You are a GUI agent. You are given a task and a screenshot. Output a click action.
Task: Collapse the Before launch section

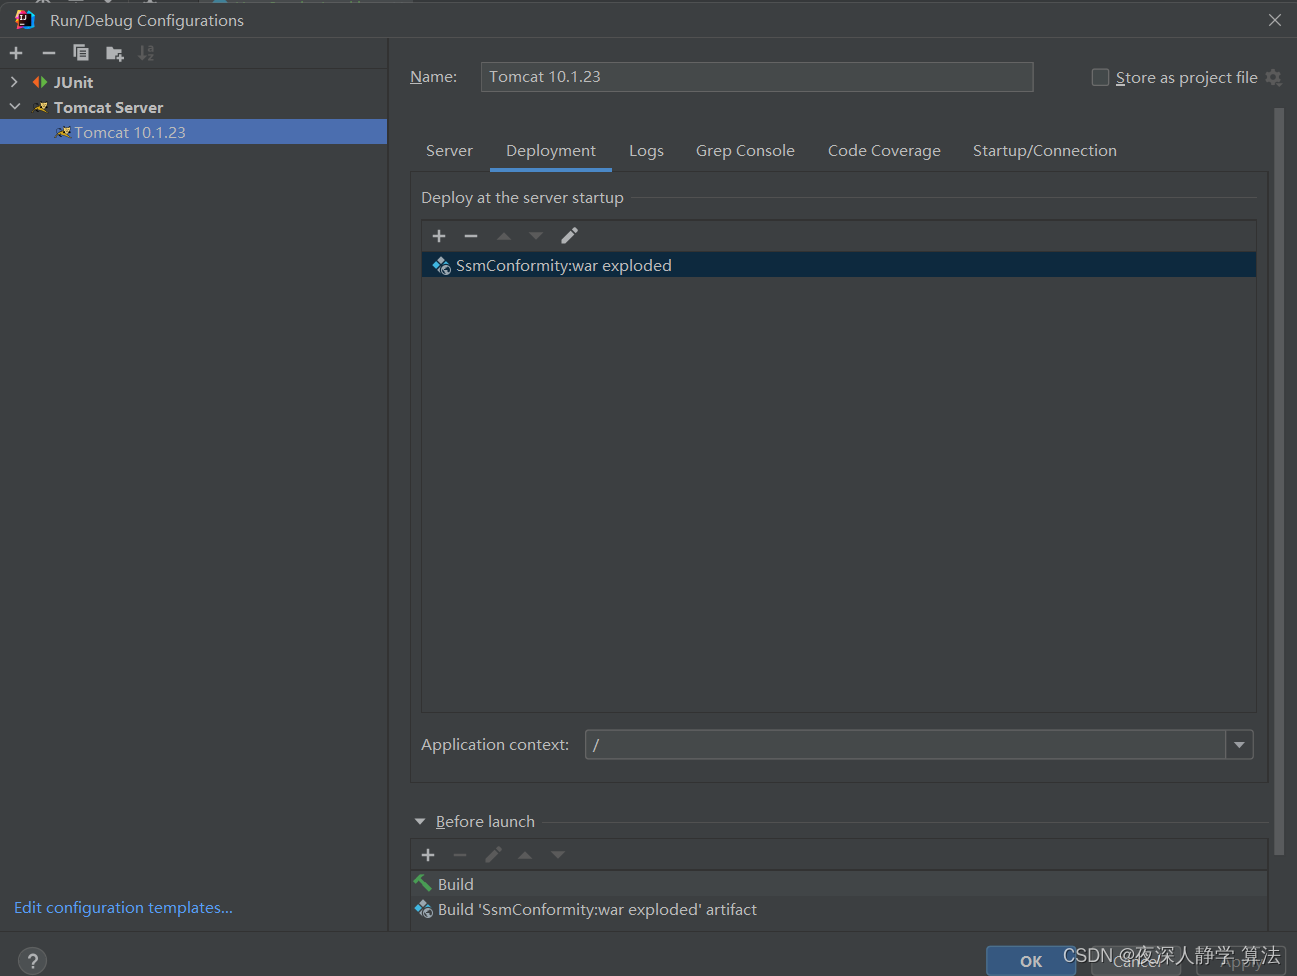[x=420, y=822]
